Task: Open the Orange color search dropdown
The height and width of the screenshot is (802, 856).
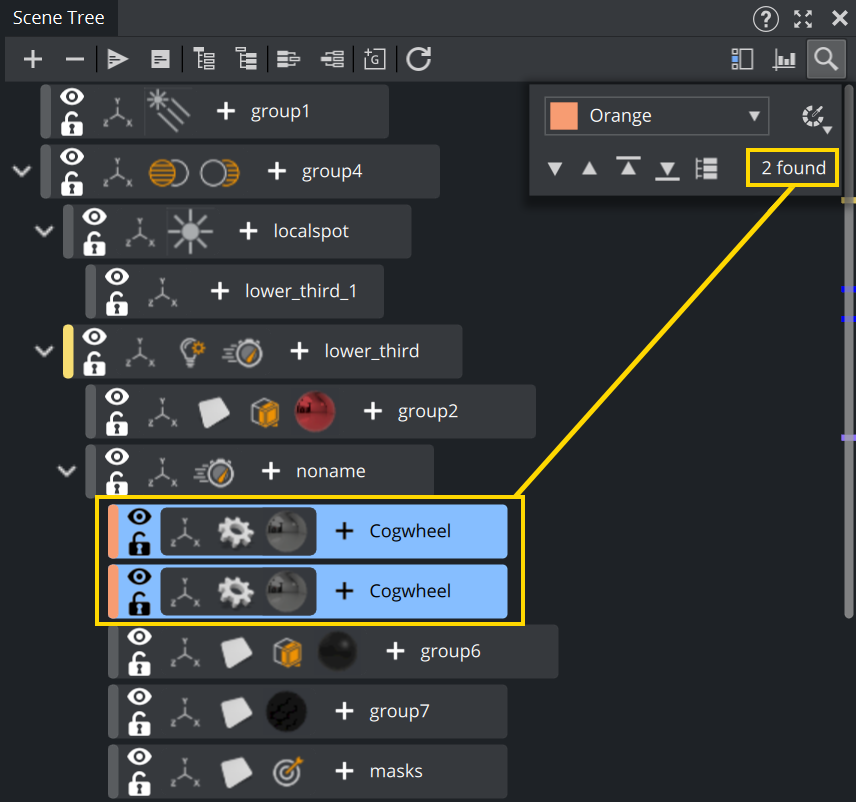Action: (656, 116)
